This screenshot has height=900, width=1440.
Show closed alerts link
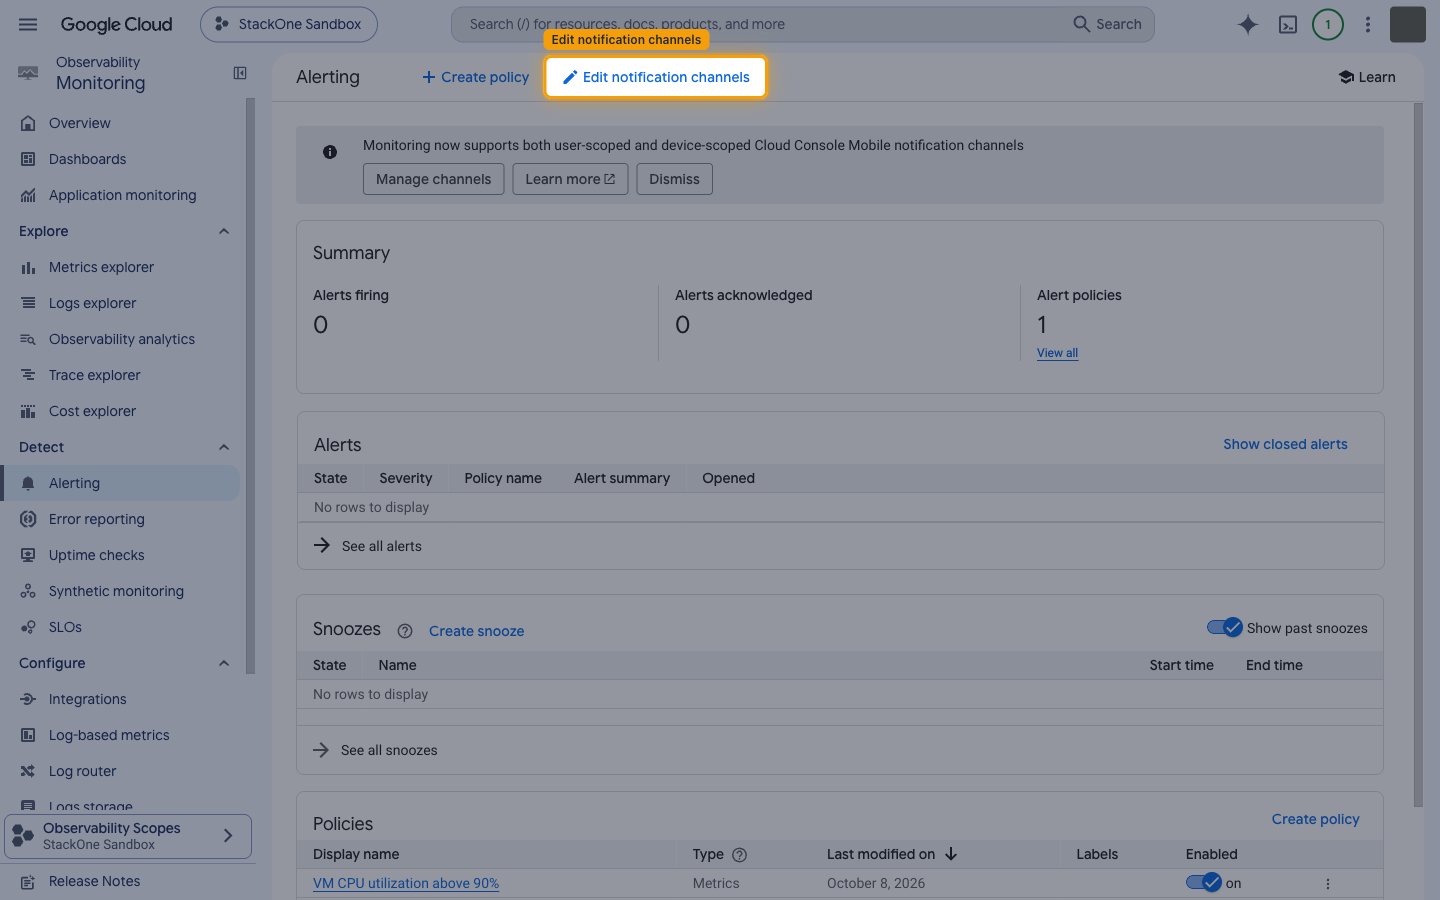click(x=1285, y=444)
